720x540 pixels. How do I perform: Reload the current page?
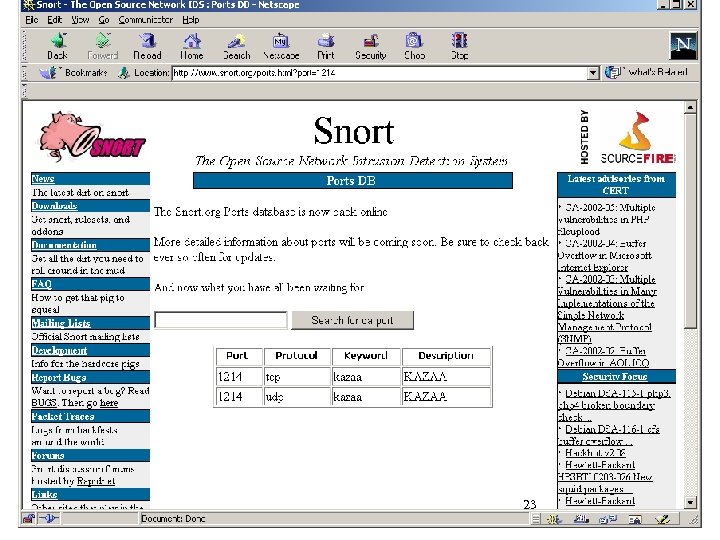pyautogui.click(x=147, y=46)
